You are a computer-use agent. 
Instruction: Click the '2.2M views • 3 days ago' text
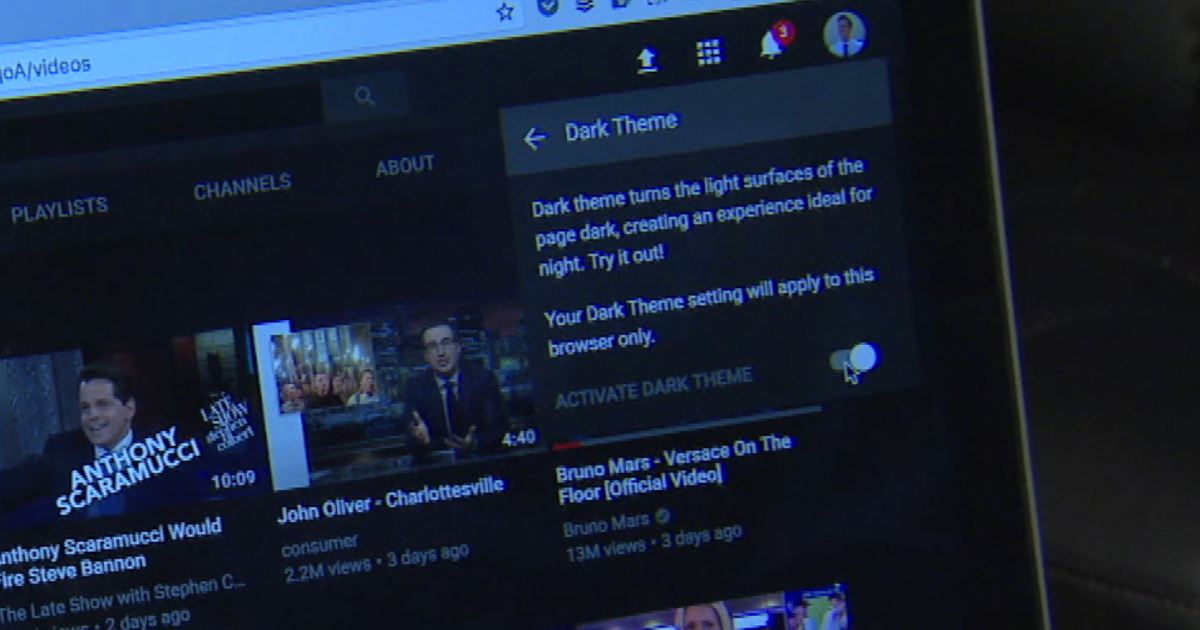pos(375,561)
